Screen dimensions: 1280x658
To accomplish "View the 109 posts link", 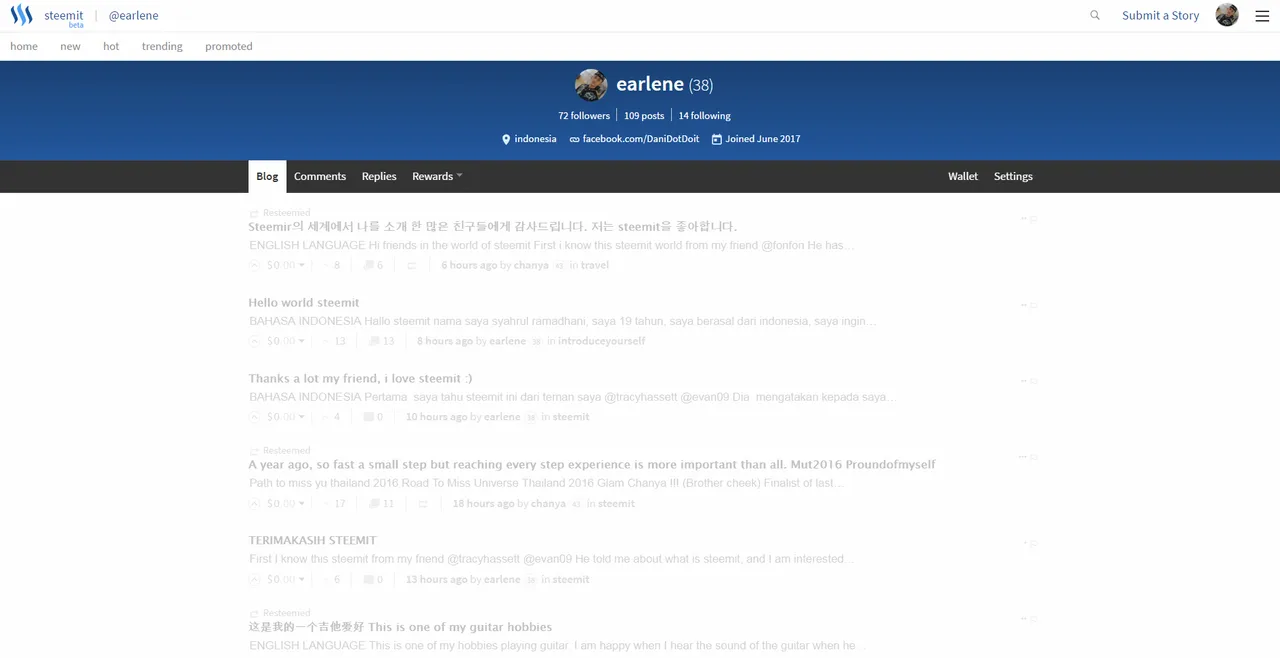I will tap(644, 116).
